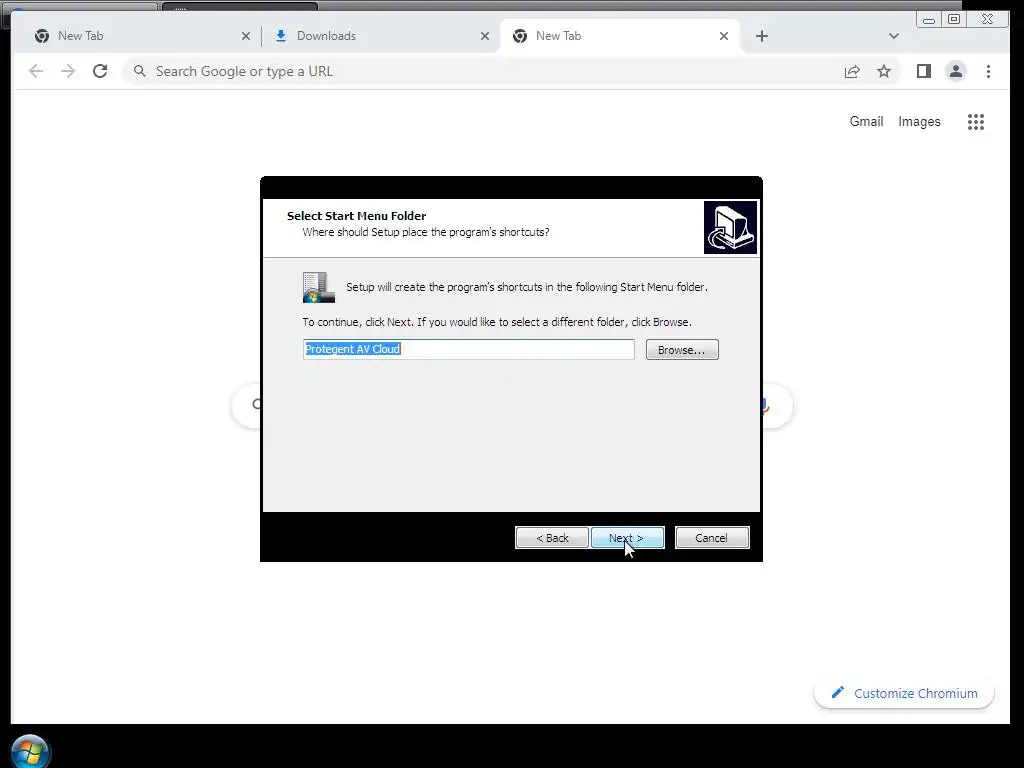Click the browser back arrow
This screenshot has height=768, width=1024.
point(36,71)
